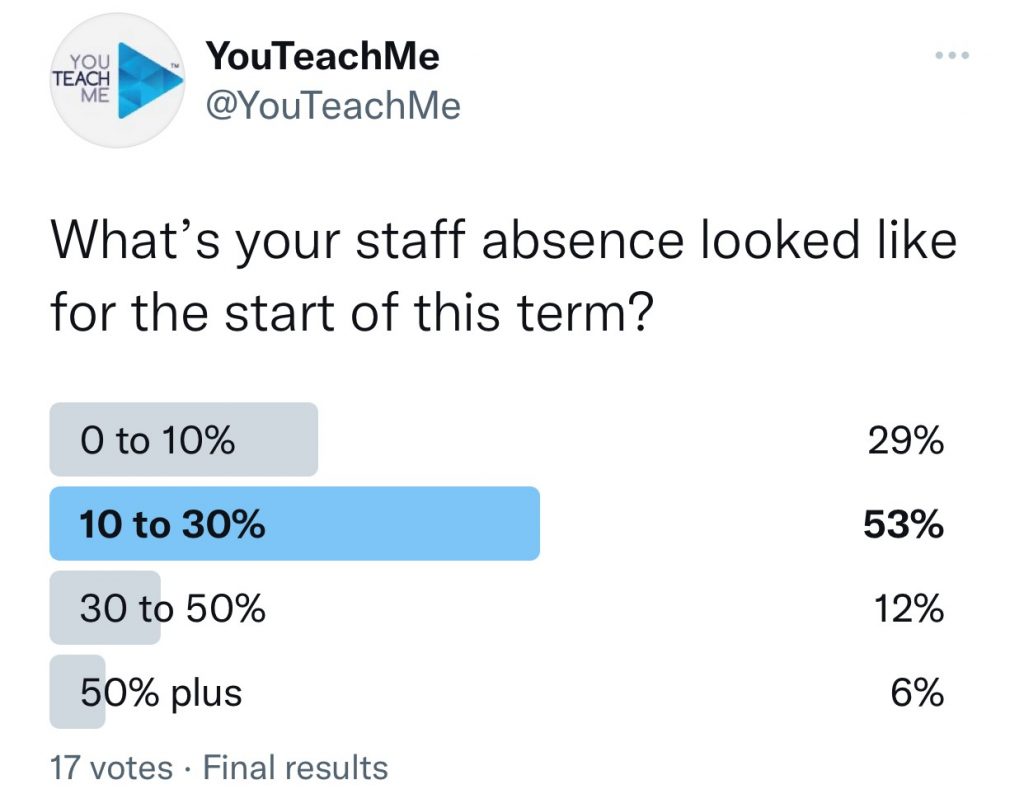1024x808 pixels.
Task: Click the small grey 50% plus bar
Action: click(x=77, y=692)
